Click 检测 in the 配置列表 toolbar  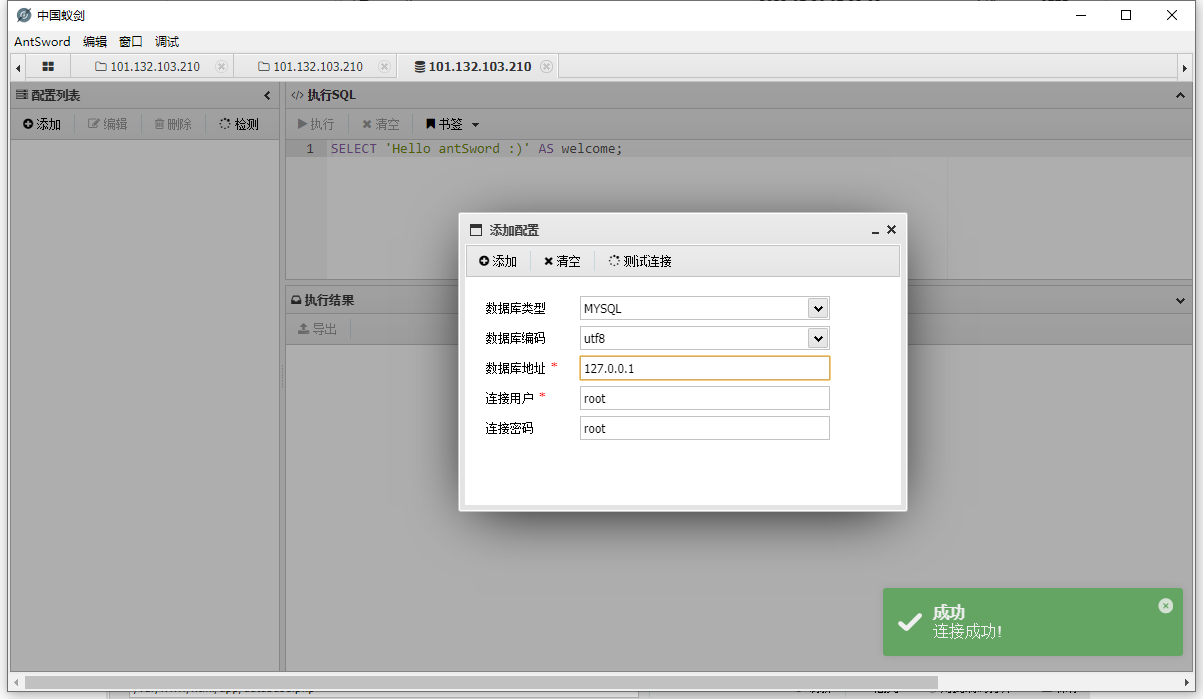point(239,125)
